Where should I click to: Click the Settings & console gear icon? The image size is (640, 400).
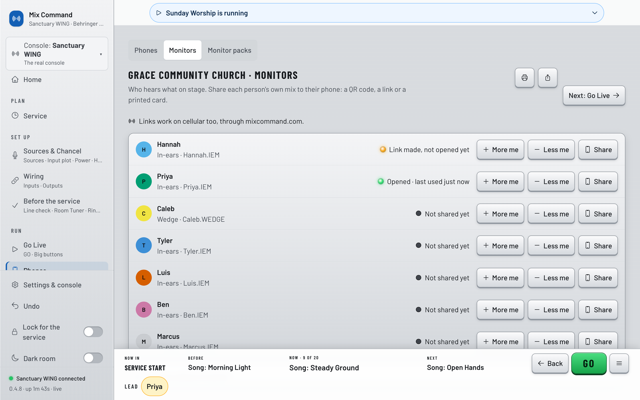pos(15,285)
